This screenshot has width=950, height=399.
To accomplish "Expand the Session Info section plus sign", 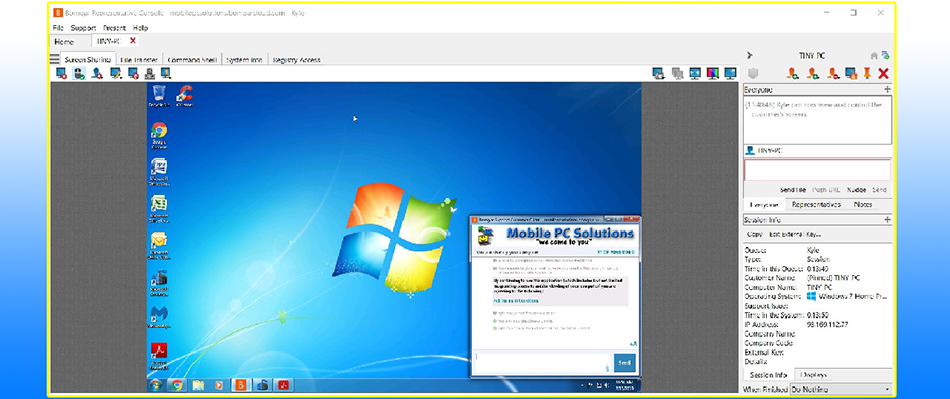I will pos(888,220).
